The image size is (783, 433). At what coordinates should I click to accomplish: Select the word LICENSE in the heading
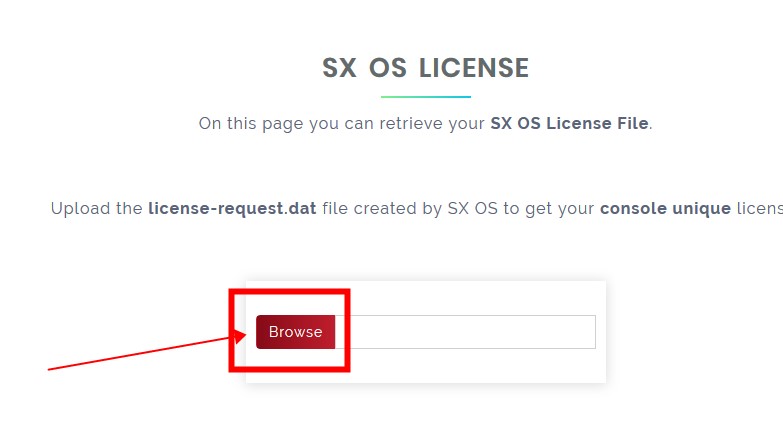tap(473, 68)
